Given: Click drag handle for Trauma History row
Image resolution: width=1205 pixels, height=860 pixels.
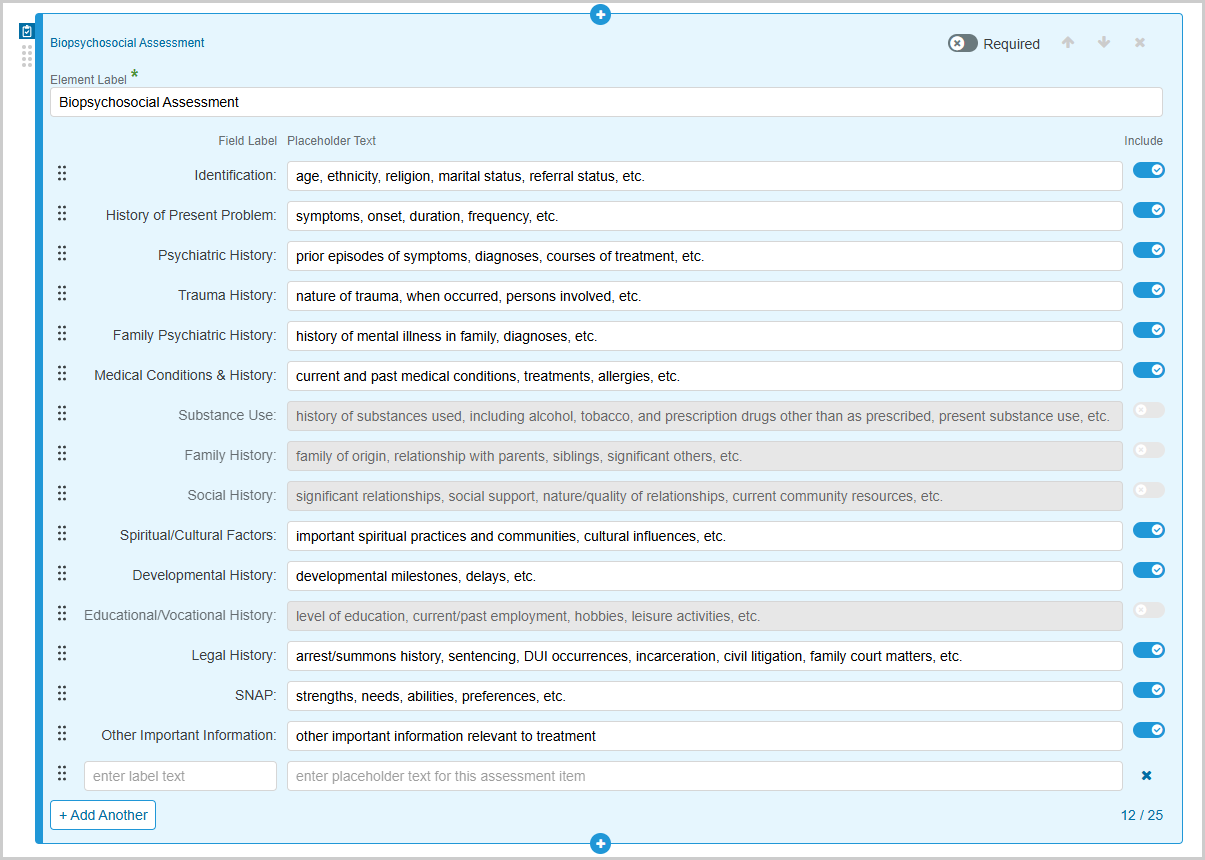Looking at the screenshot, I should coord(62,293).
